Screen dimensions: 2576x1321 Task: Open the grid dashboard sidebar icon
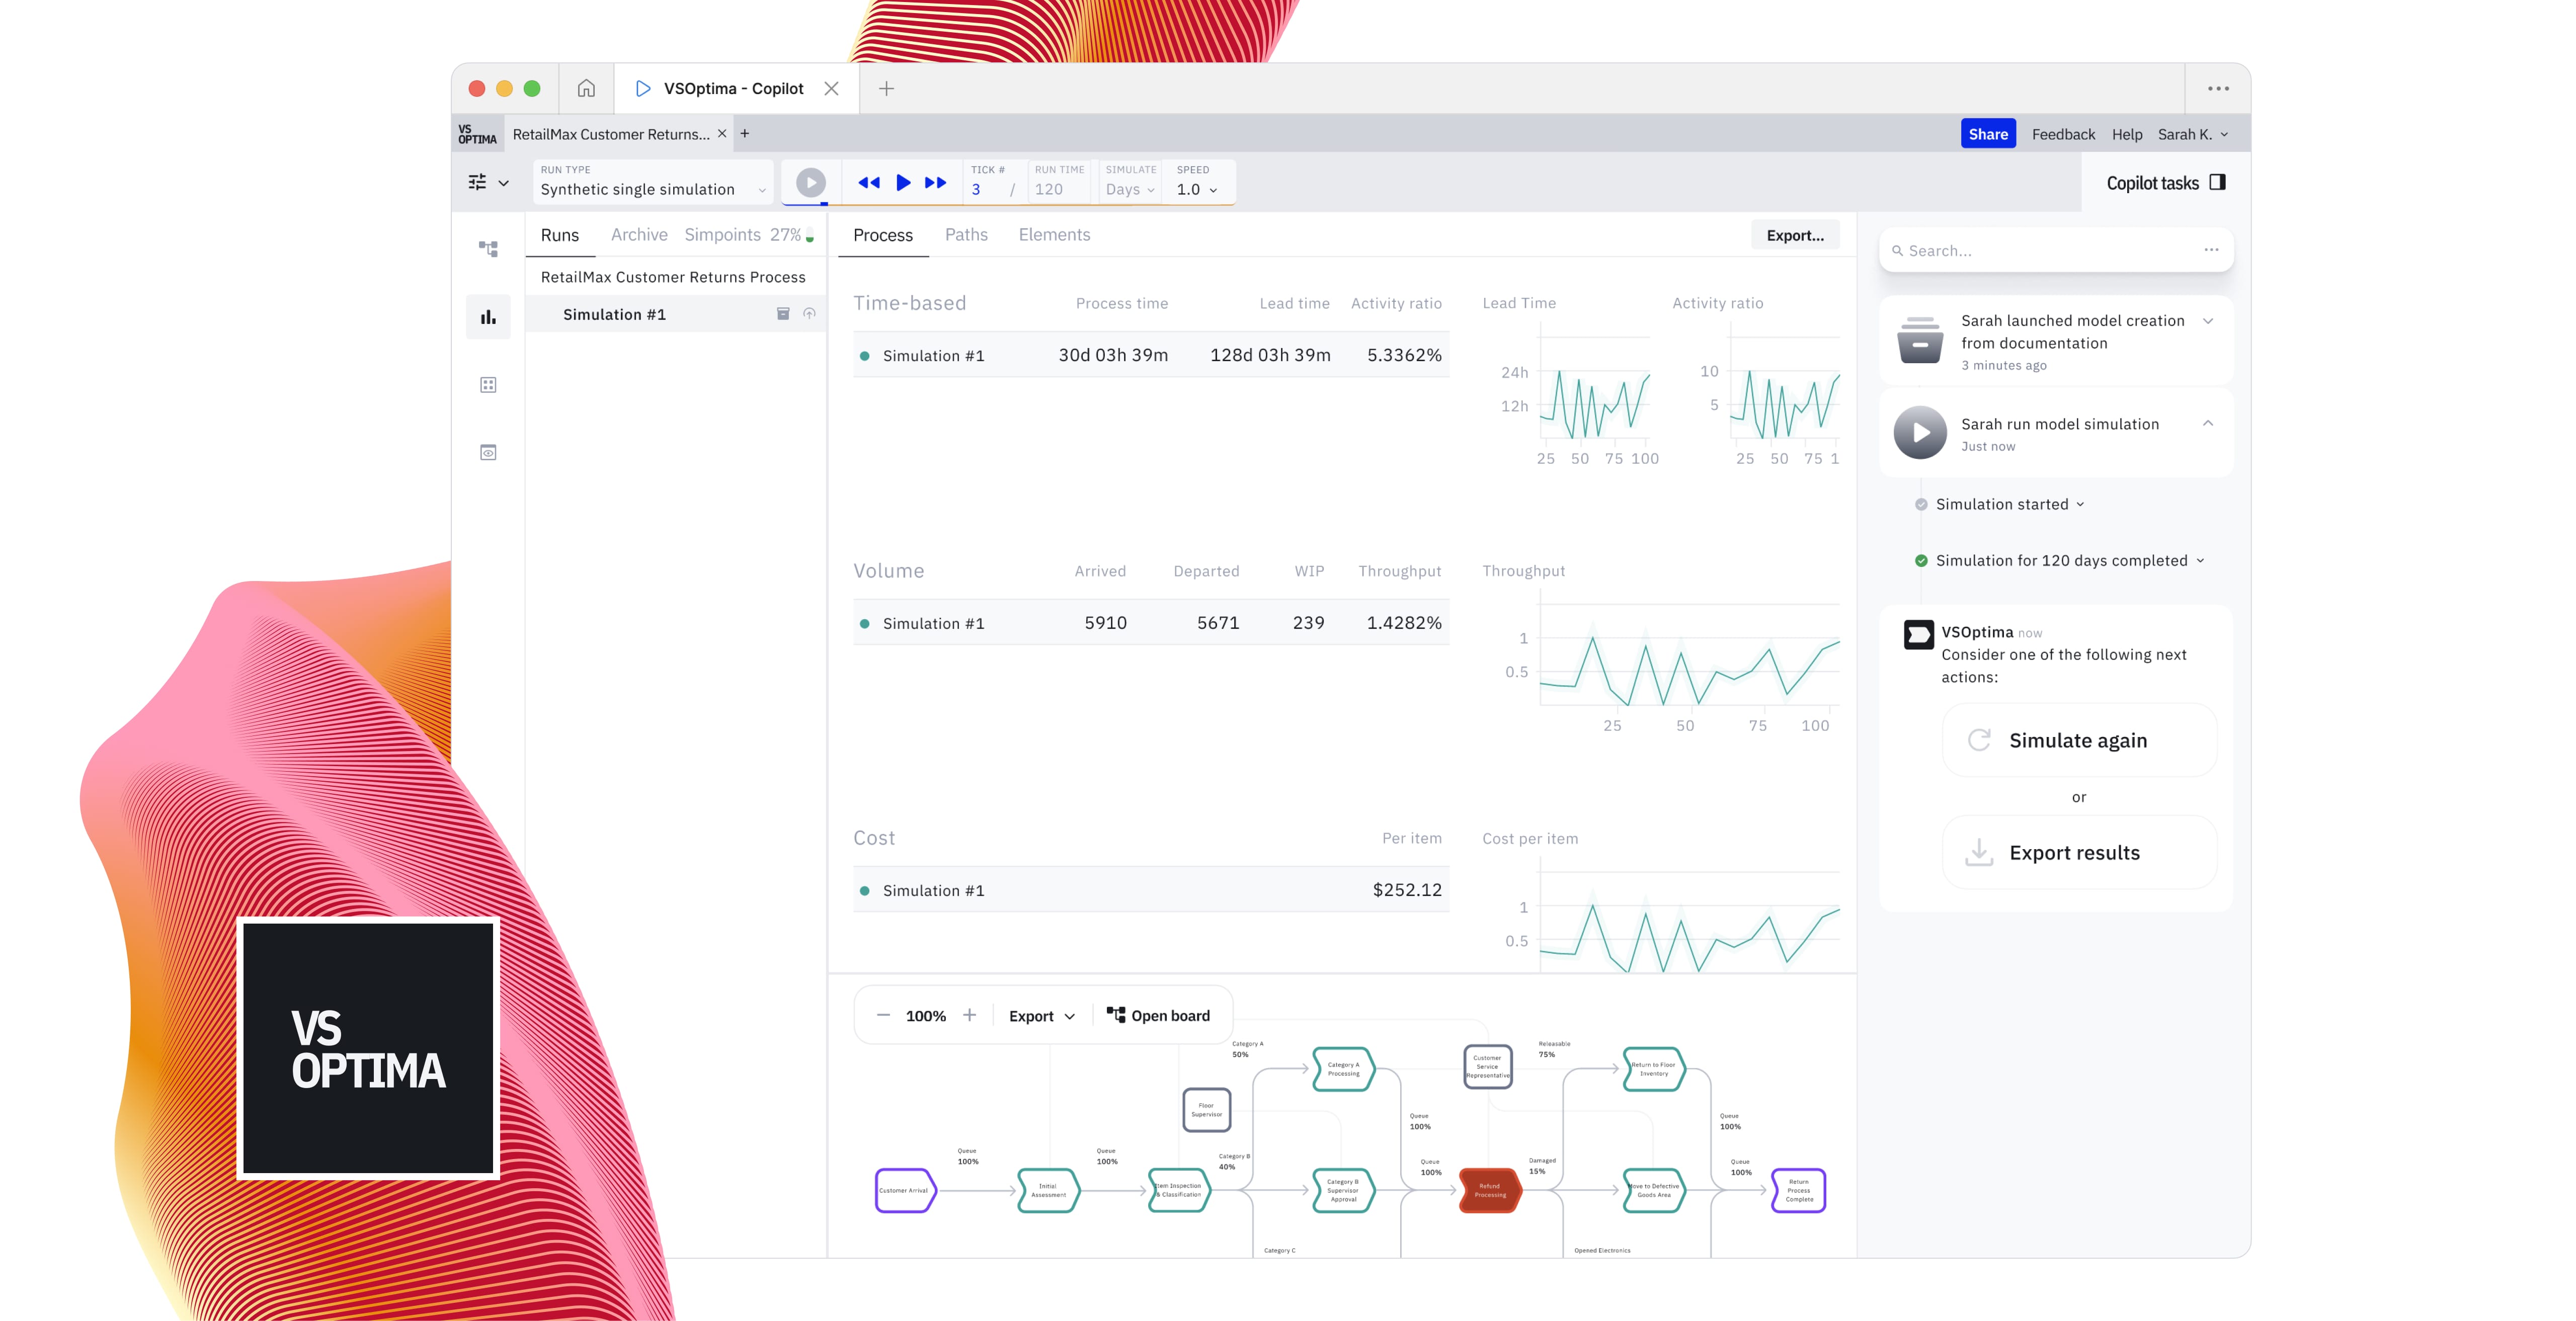(488, 385)
